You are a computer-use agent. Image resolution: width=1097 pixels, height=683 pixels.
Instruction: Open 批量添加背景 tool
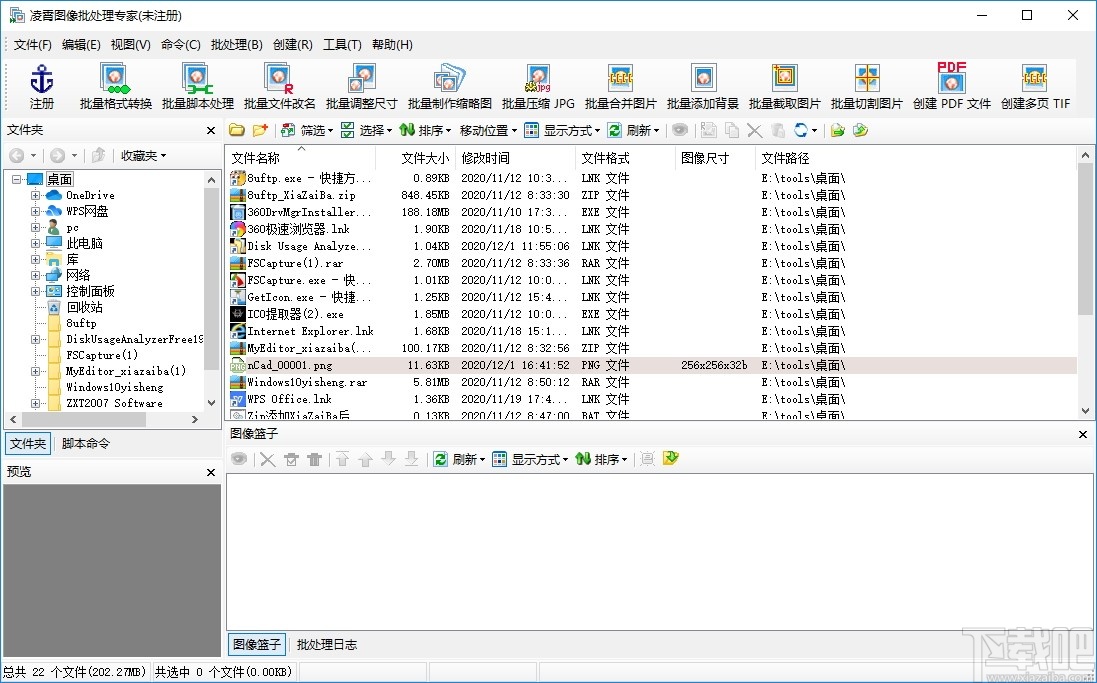703,87
